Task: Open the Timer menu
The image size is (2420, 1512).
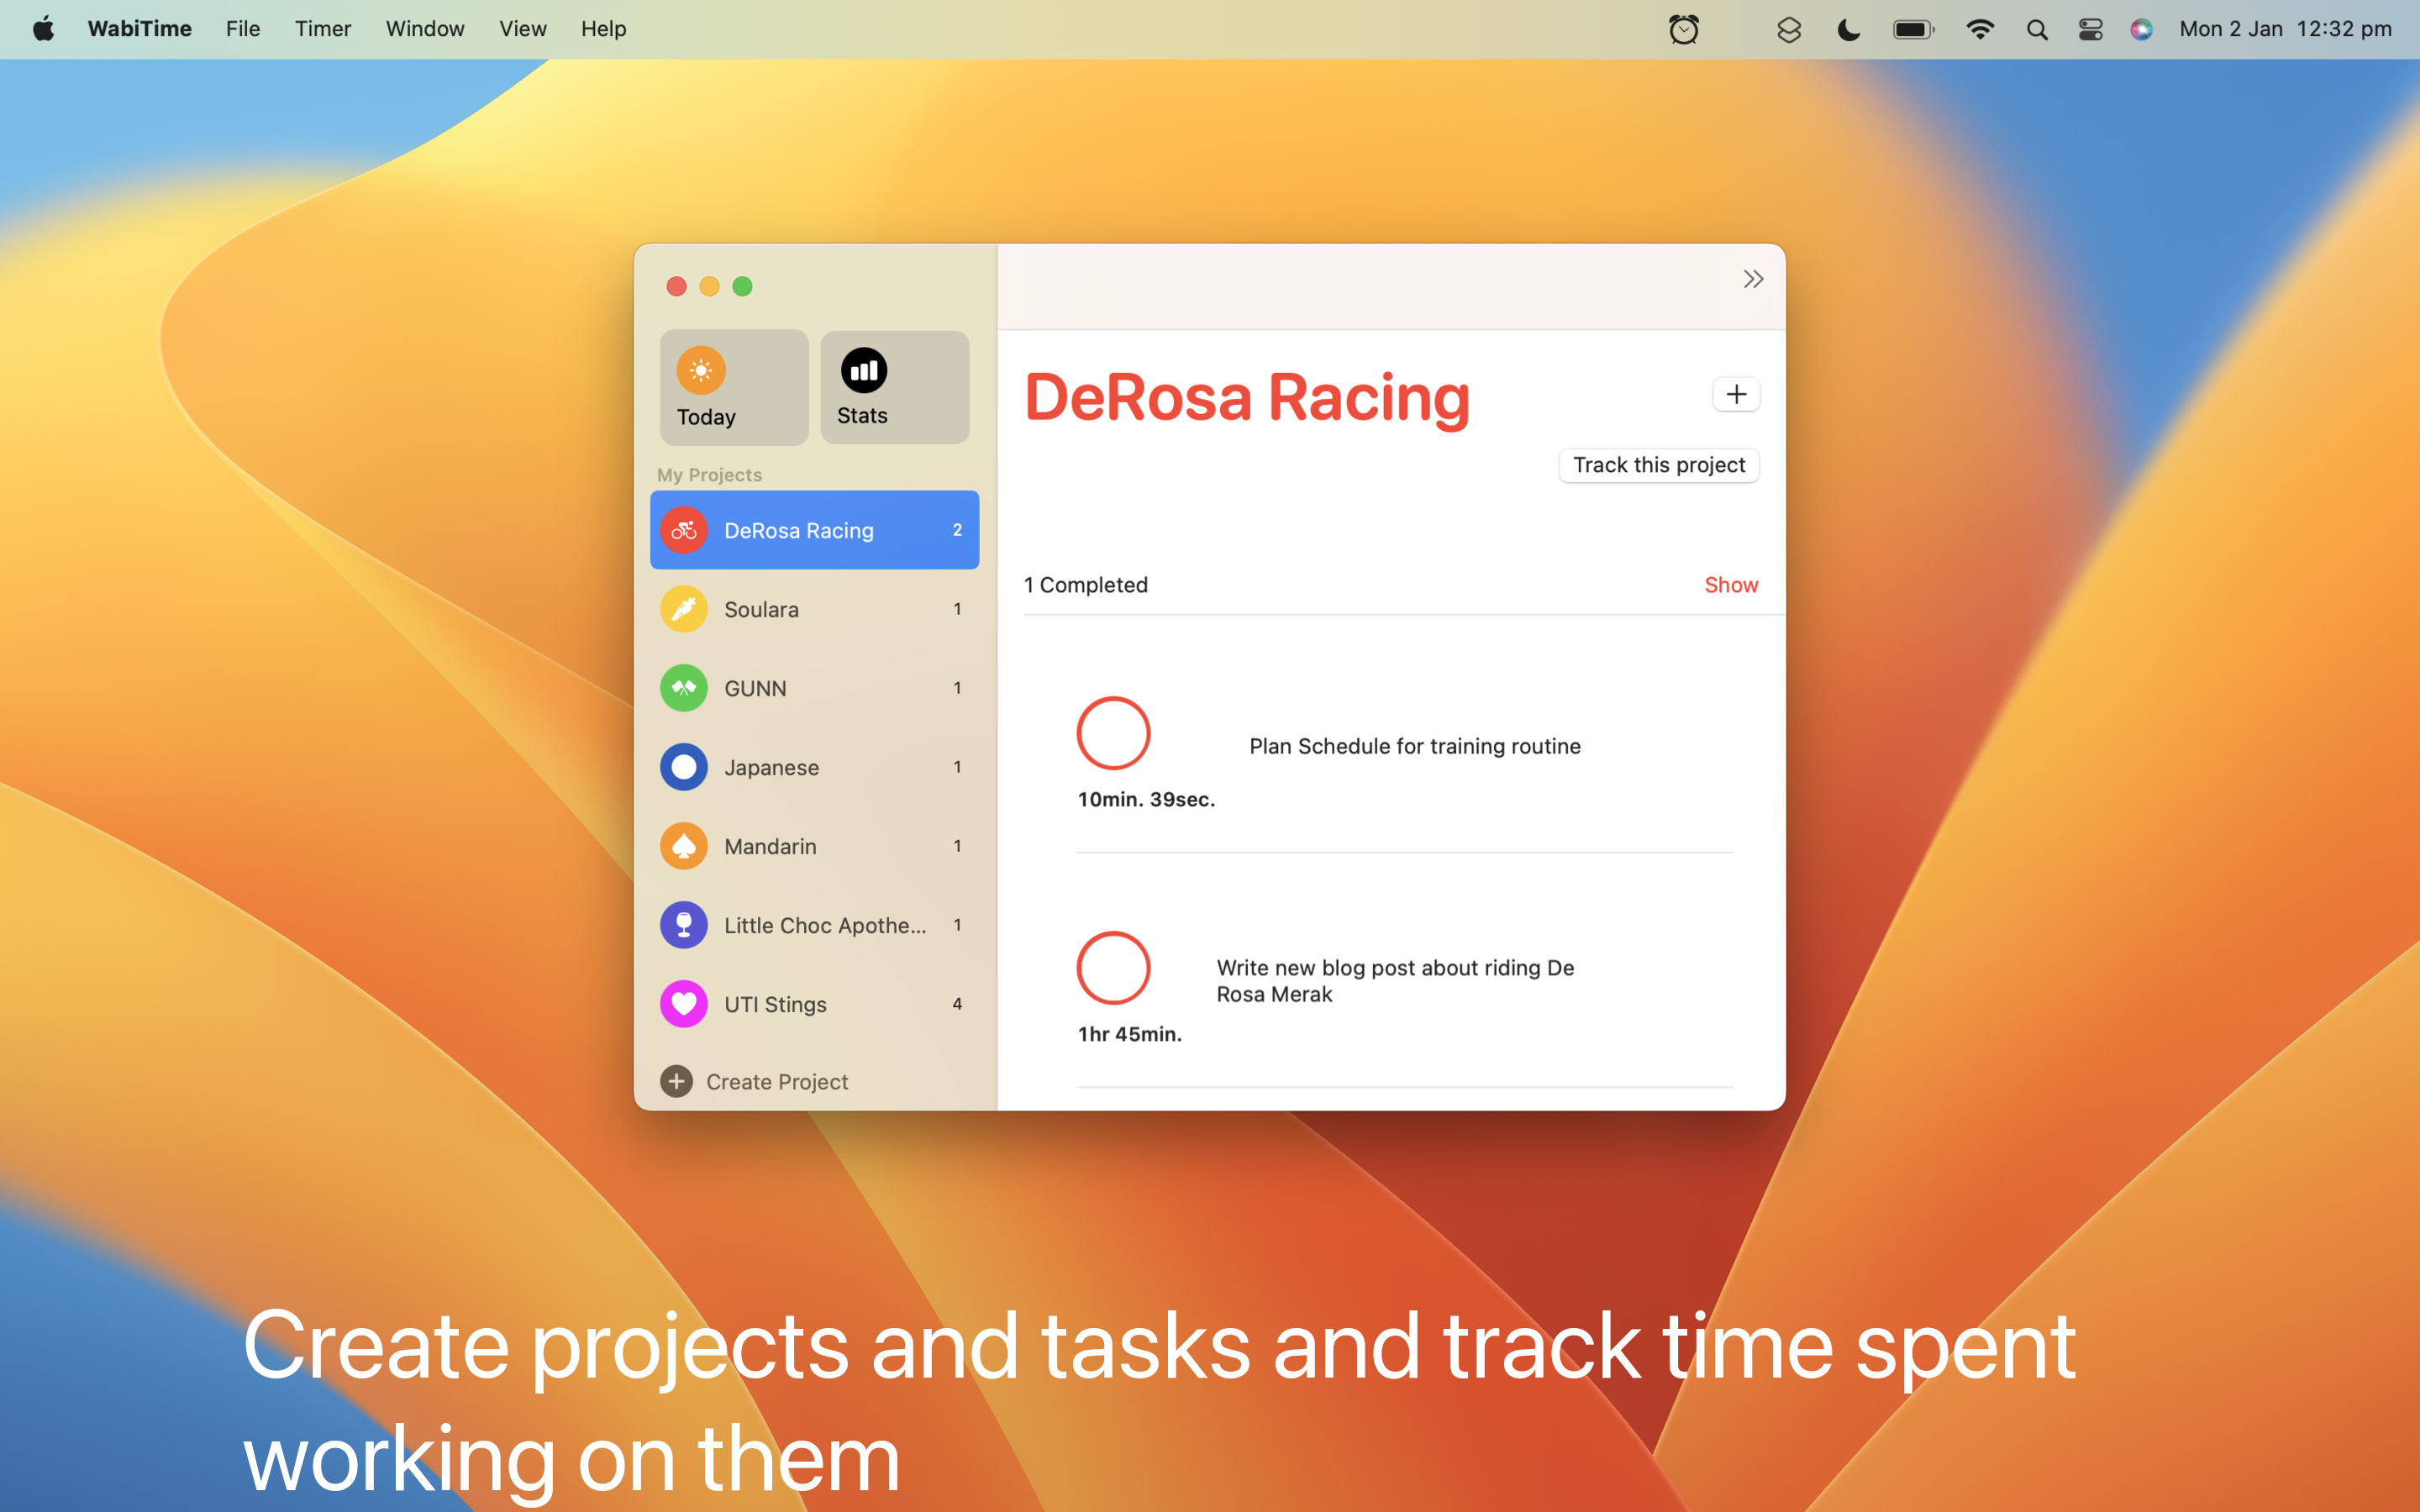Action: [323, 29]
